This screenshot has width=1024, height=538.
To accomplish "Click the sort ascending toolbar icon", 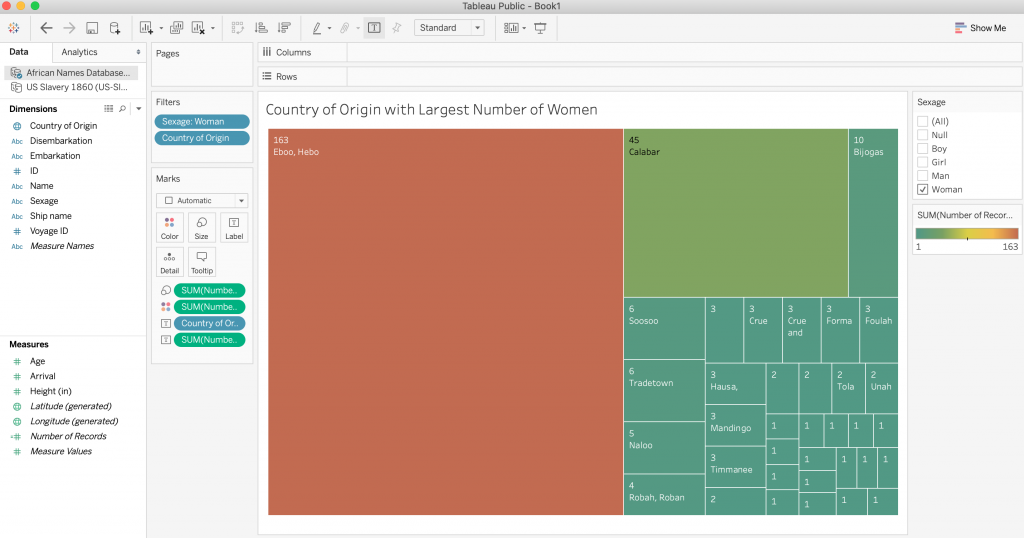I will (x=261, y=28).
